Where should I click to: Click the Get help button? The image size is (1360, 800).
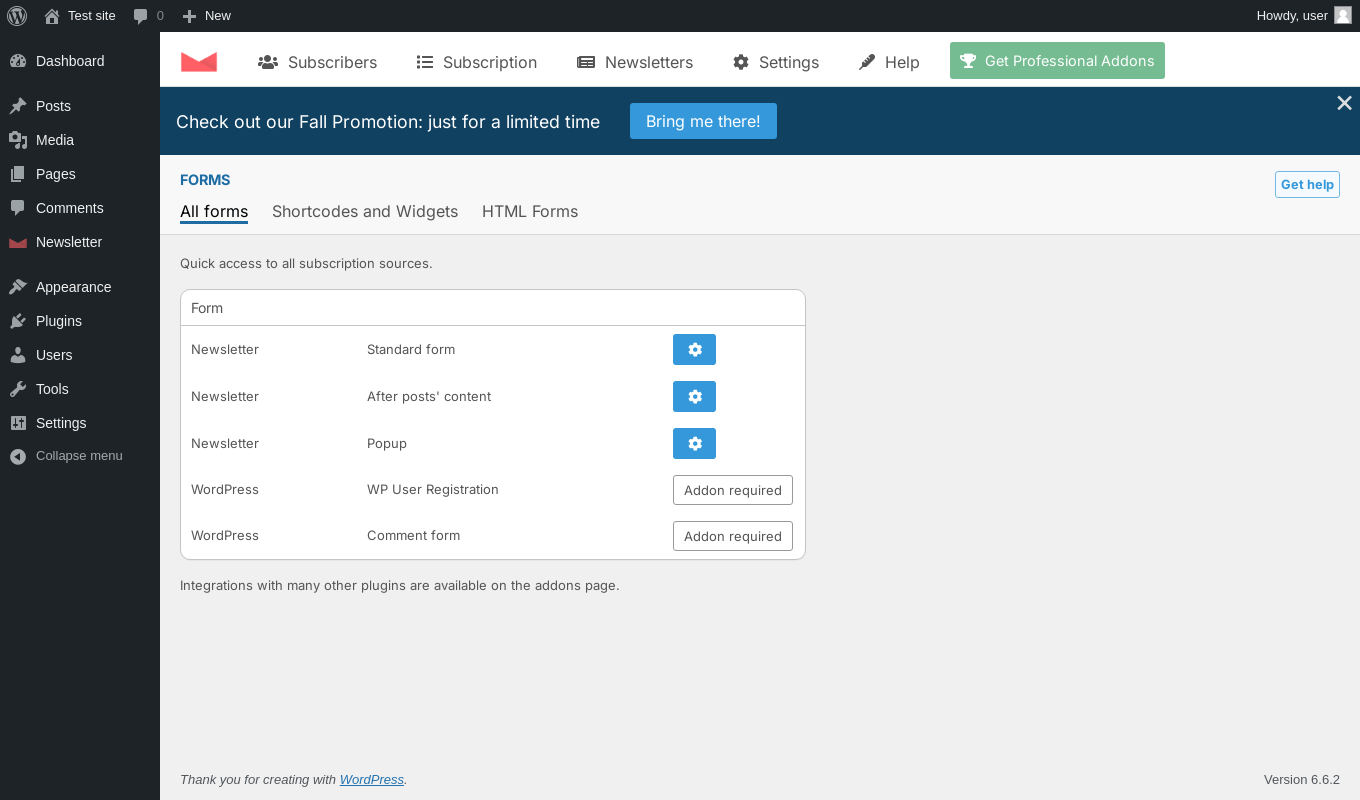1307,184
